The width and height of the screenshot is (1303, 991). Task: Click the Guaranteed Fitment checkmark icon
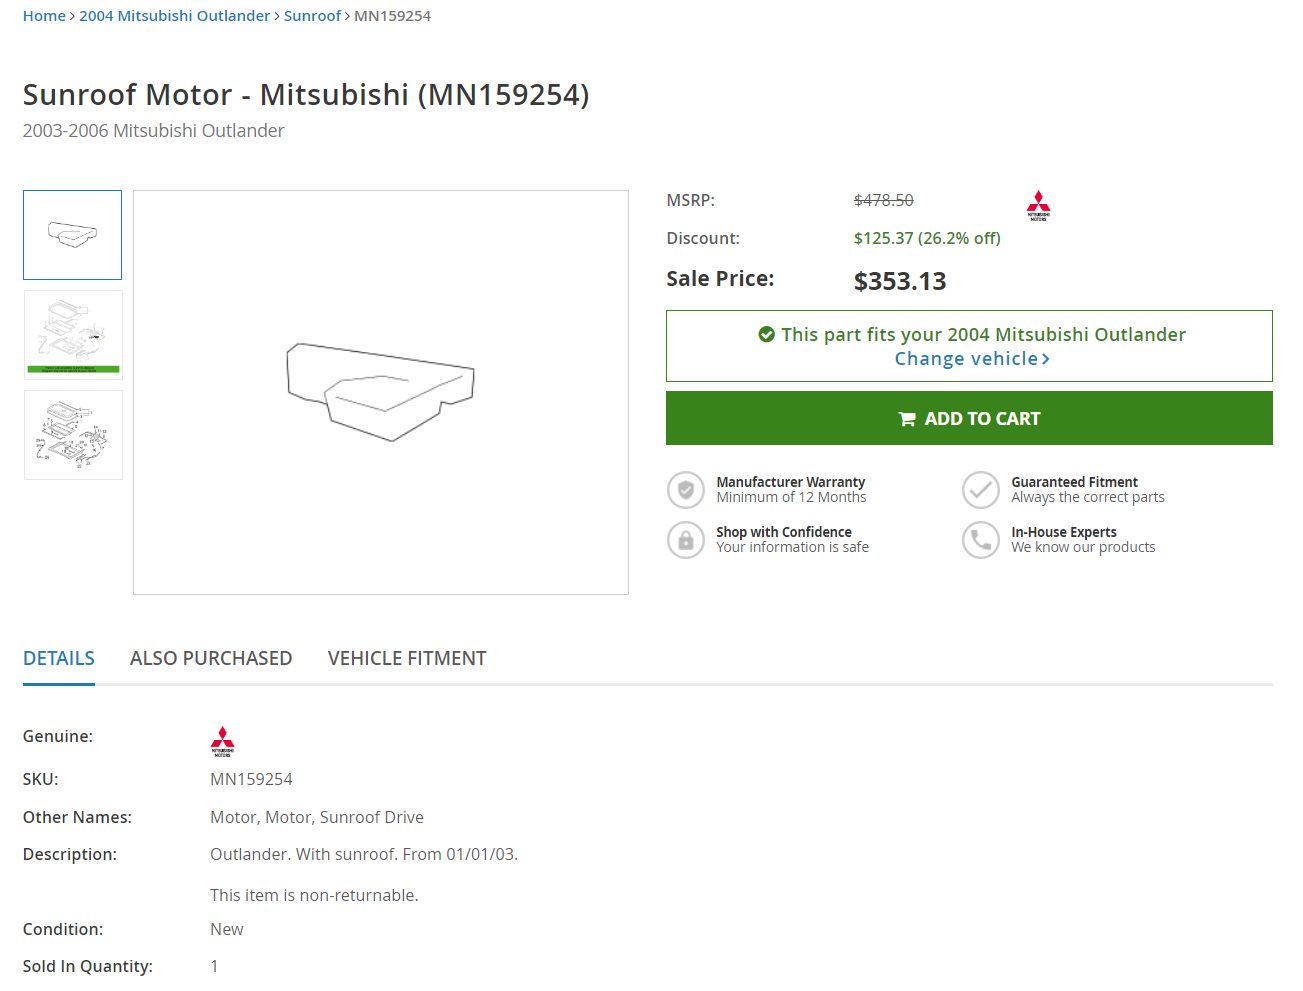981,490
